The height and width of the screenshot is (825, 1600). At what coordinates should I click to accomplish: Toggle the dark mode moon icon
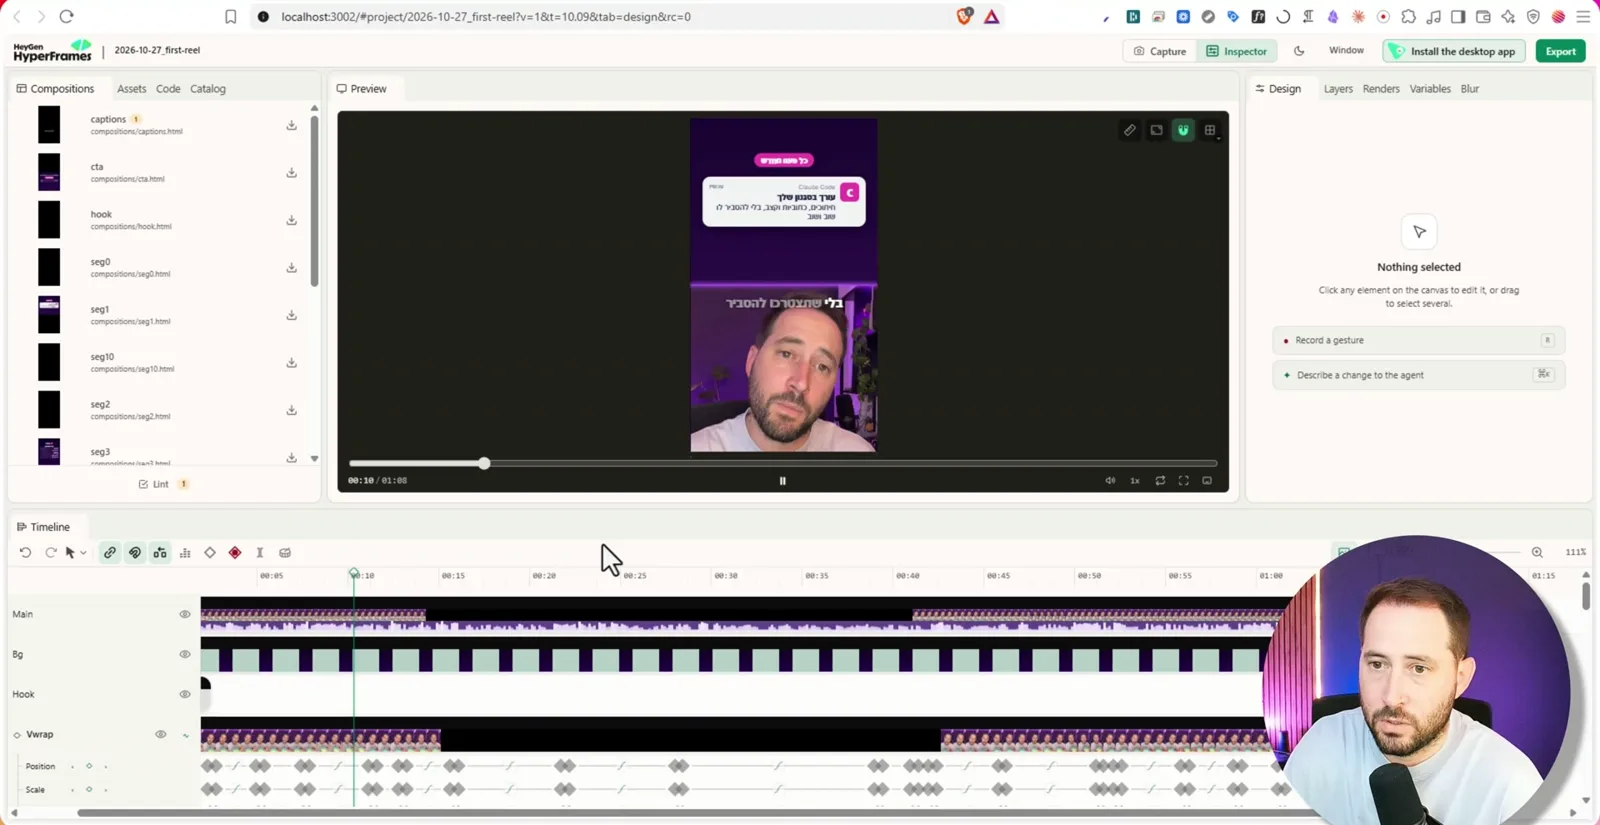coord(1299,51)
